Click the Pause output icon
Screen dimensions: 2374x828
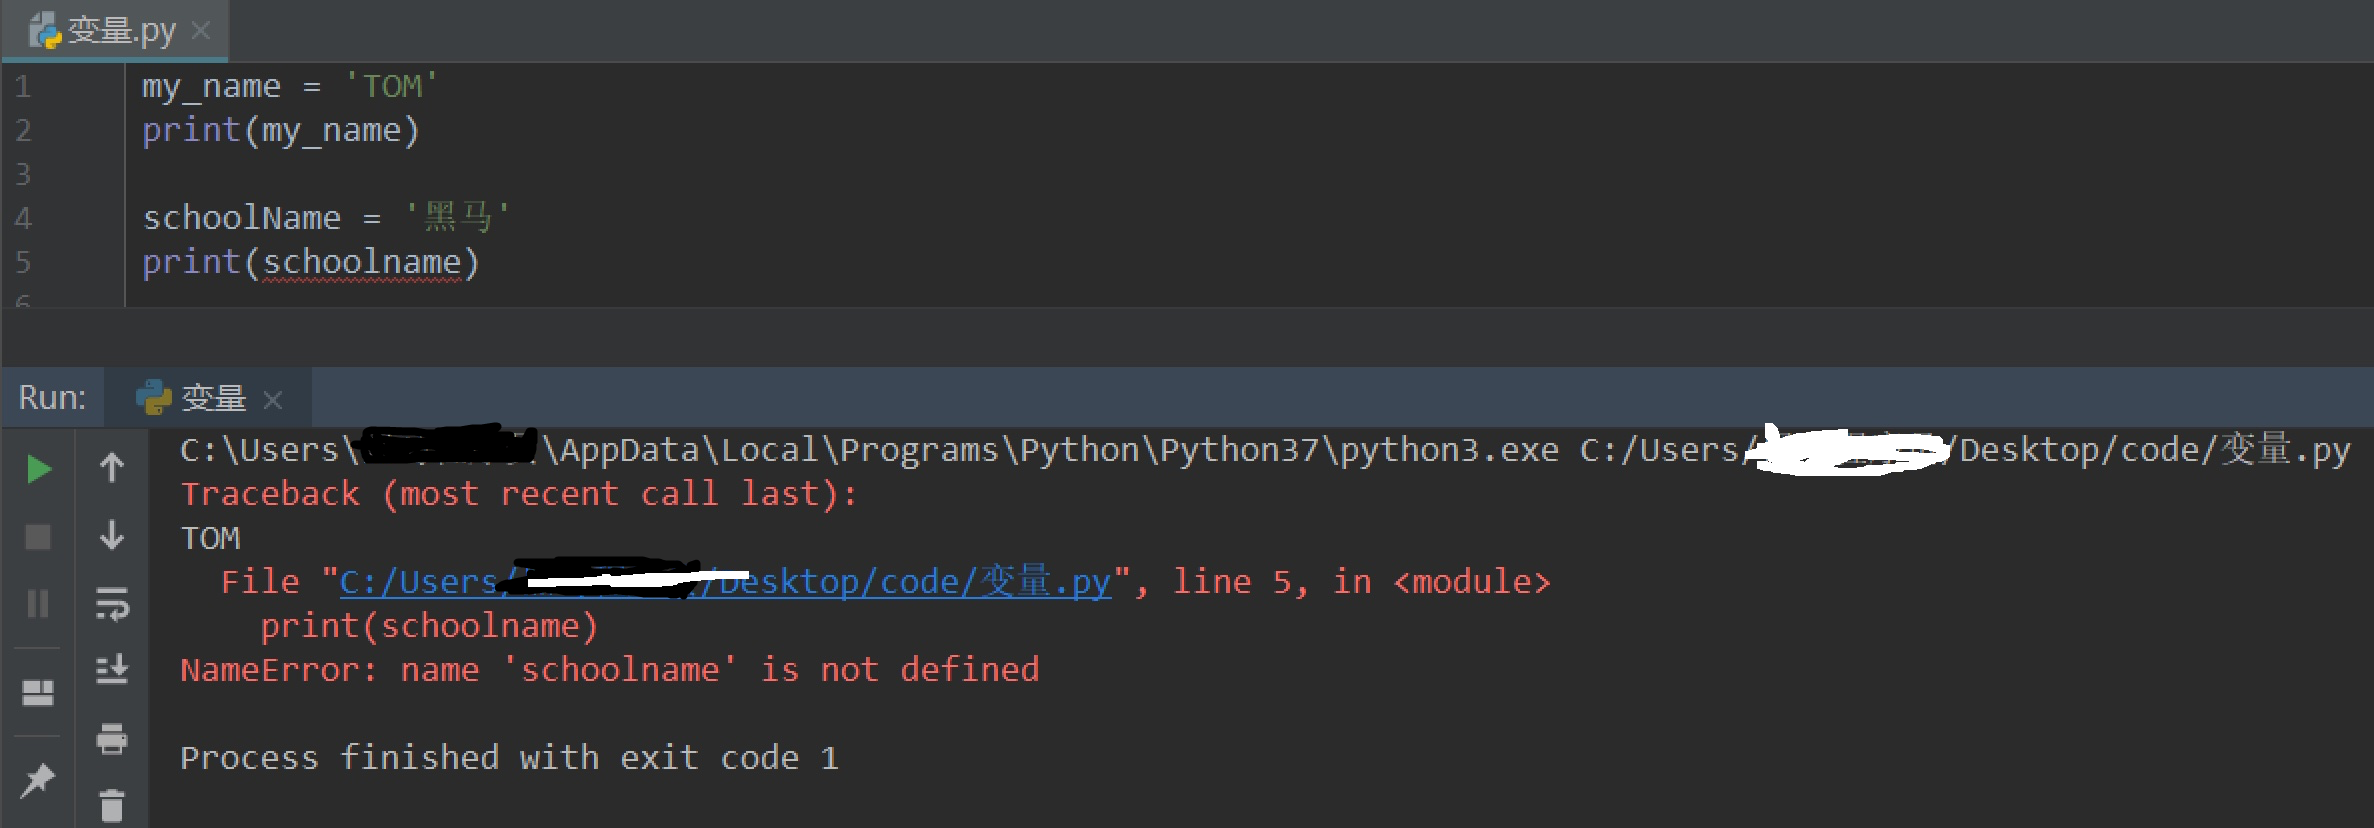[38, 603]
